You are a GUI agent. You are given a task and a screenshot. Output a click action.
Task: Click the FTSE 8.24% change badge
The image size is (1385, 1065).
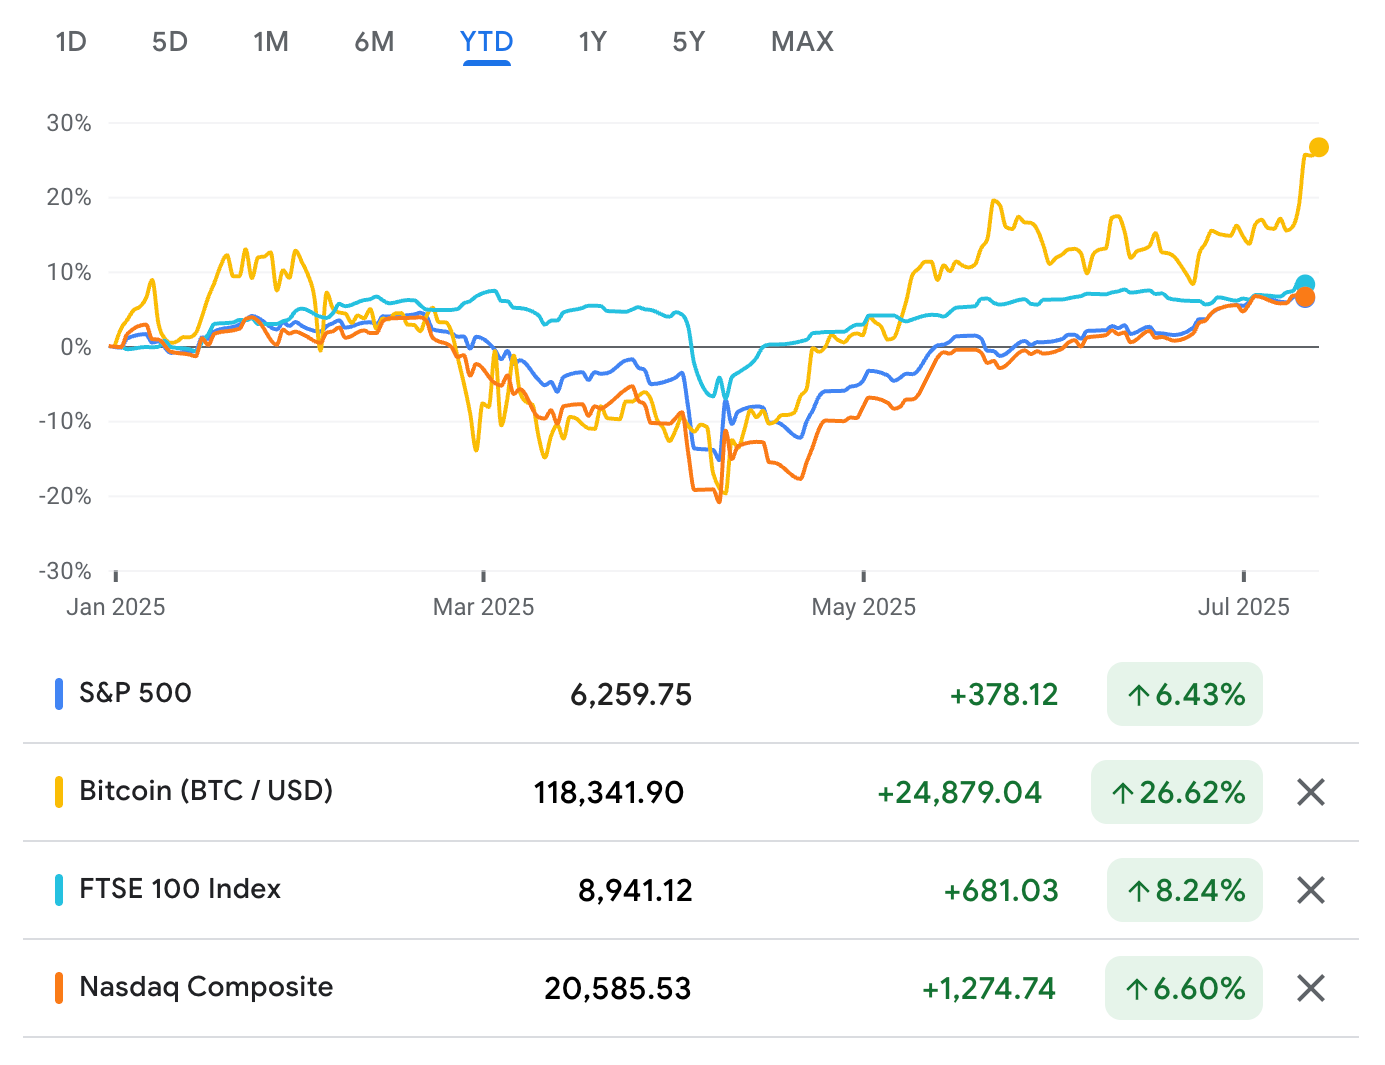click(x=1185, y=890)
